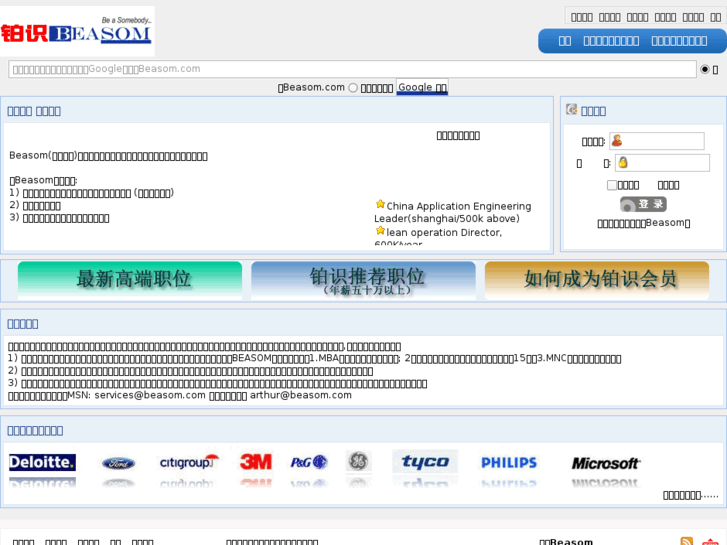Click the services@beasom.com email address
Image resolution: width=727 pixels, height=545 pixels.
(x=150, y=395)
